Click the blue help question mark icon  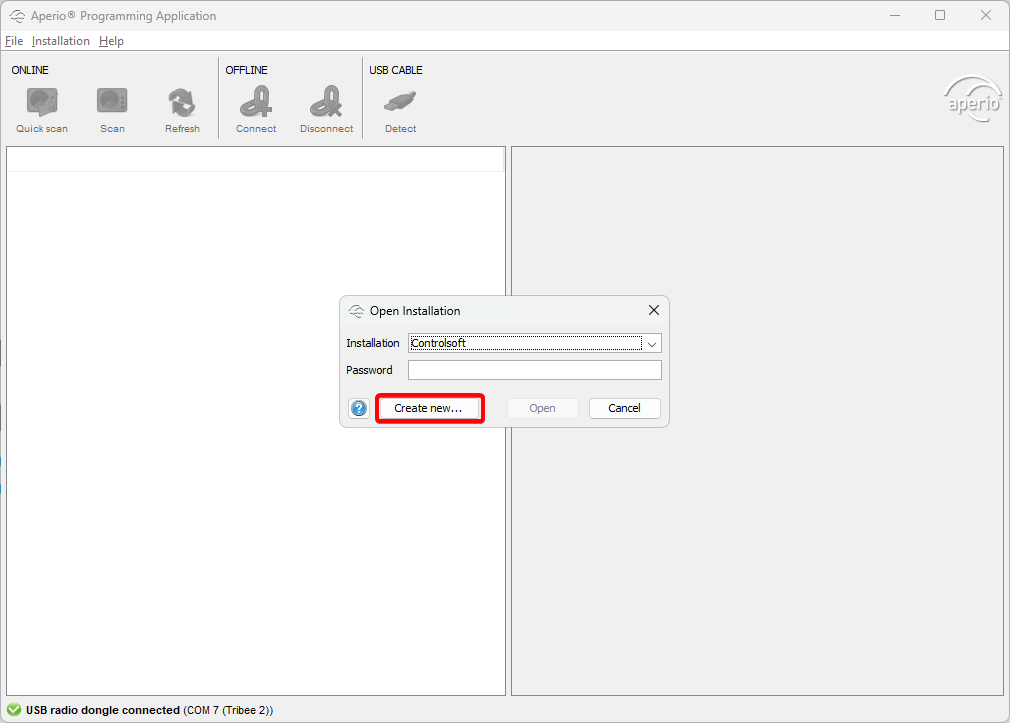point(359,408)
